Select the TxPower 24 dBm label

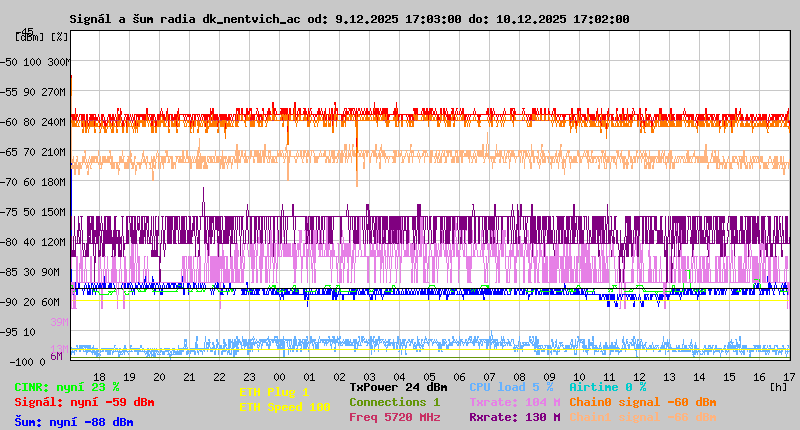pyautogui.click(x=398, y=387)
